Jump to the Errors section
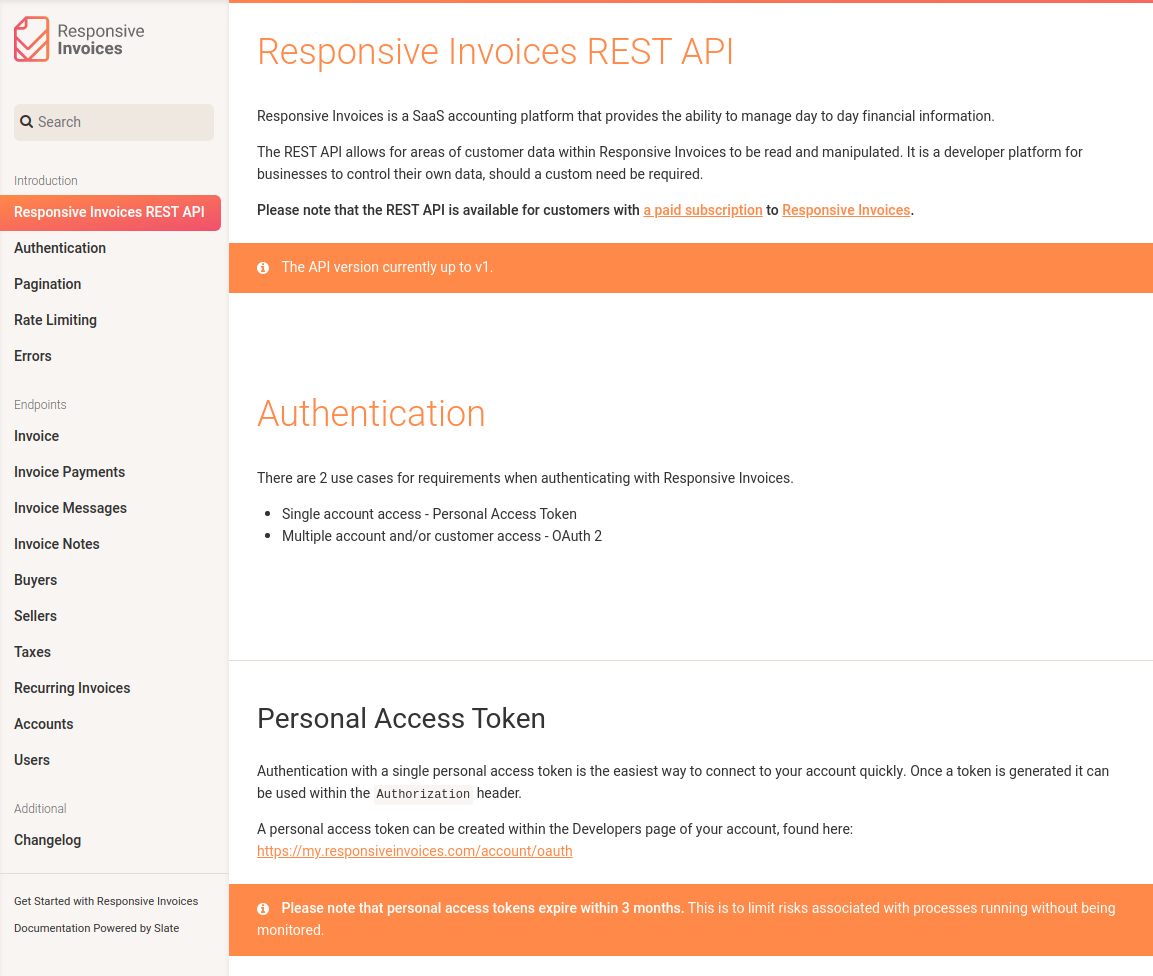The height and width of the screenshot is (976, 1153). (33, 356)
